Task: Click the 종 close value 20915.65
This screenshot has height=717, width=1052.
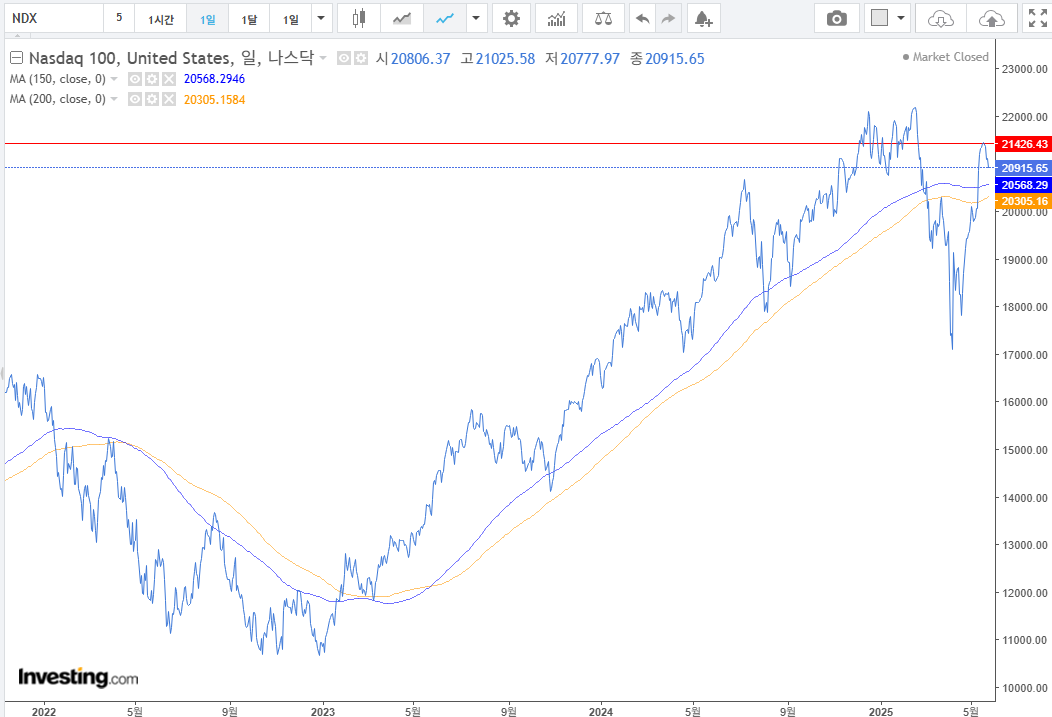Action: click(x=675, y=59)
